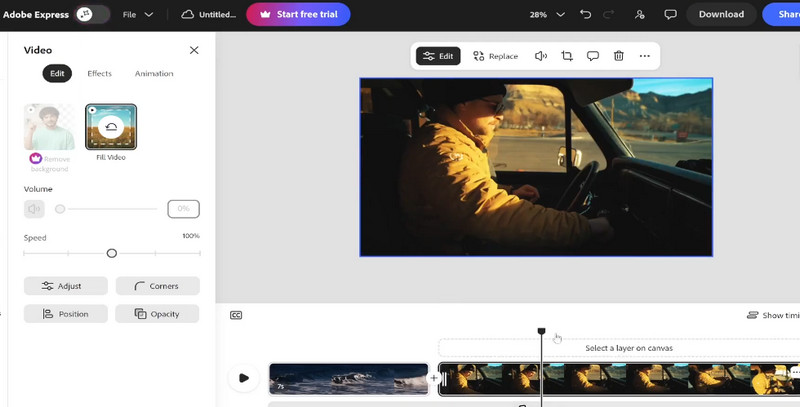Open more options three-dot menu
The image size is (800, 407).
(x=645, y=56)
